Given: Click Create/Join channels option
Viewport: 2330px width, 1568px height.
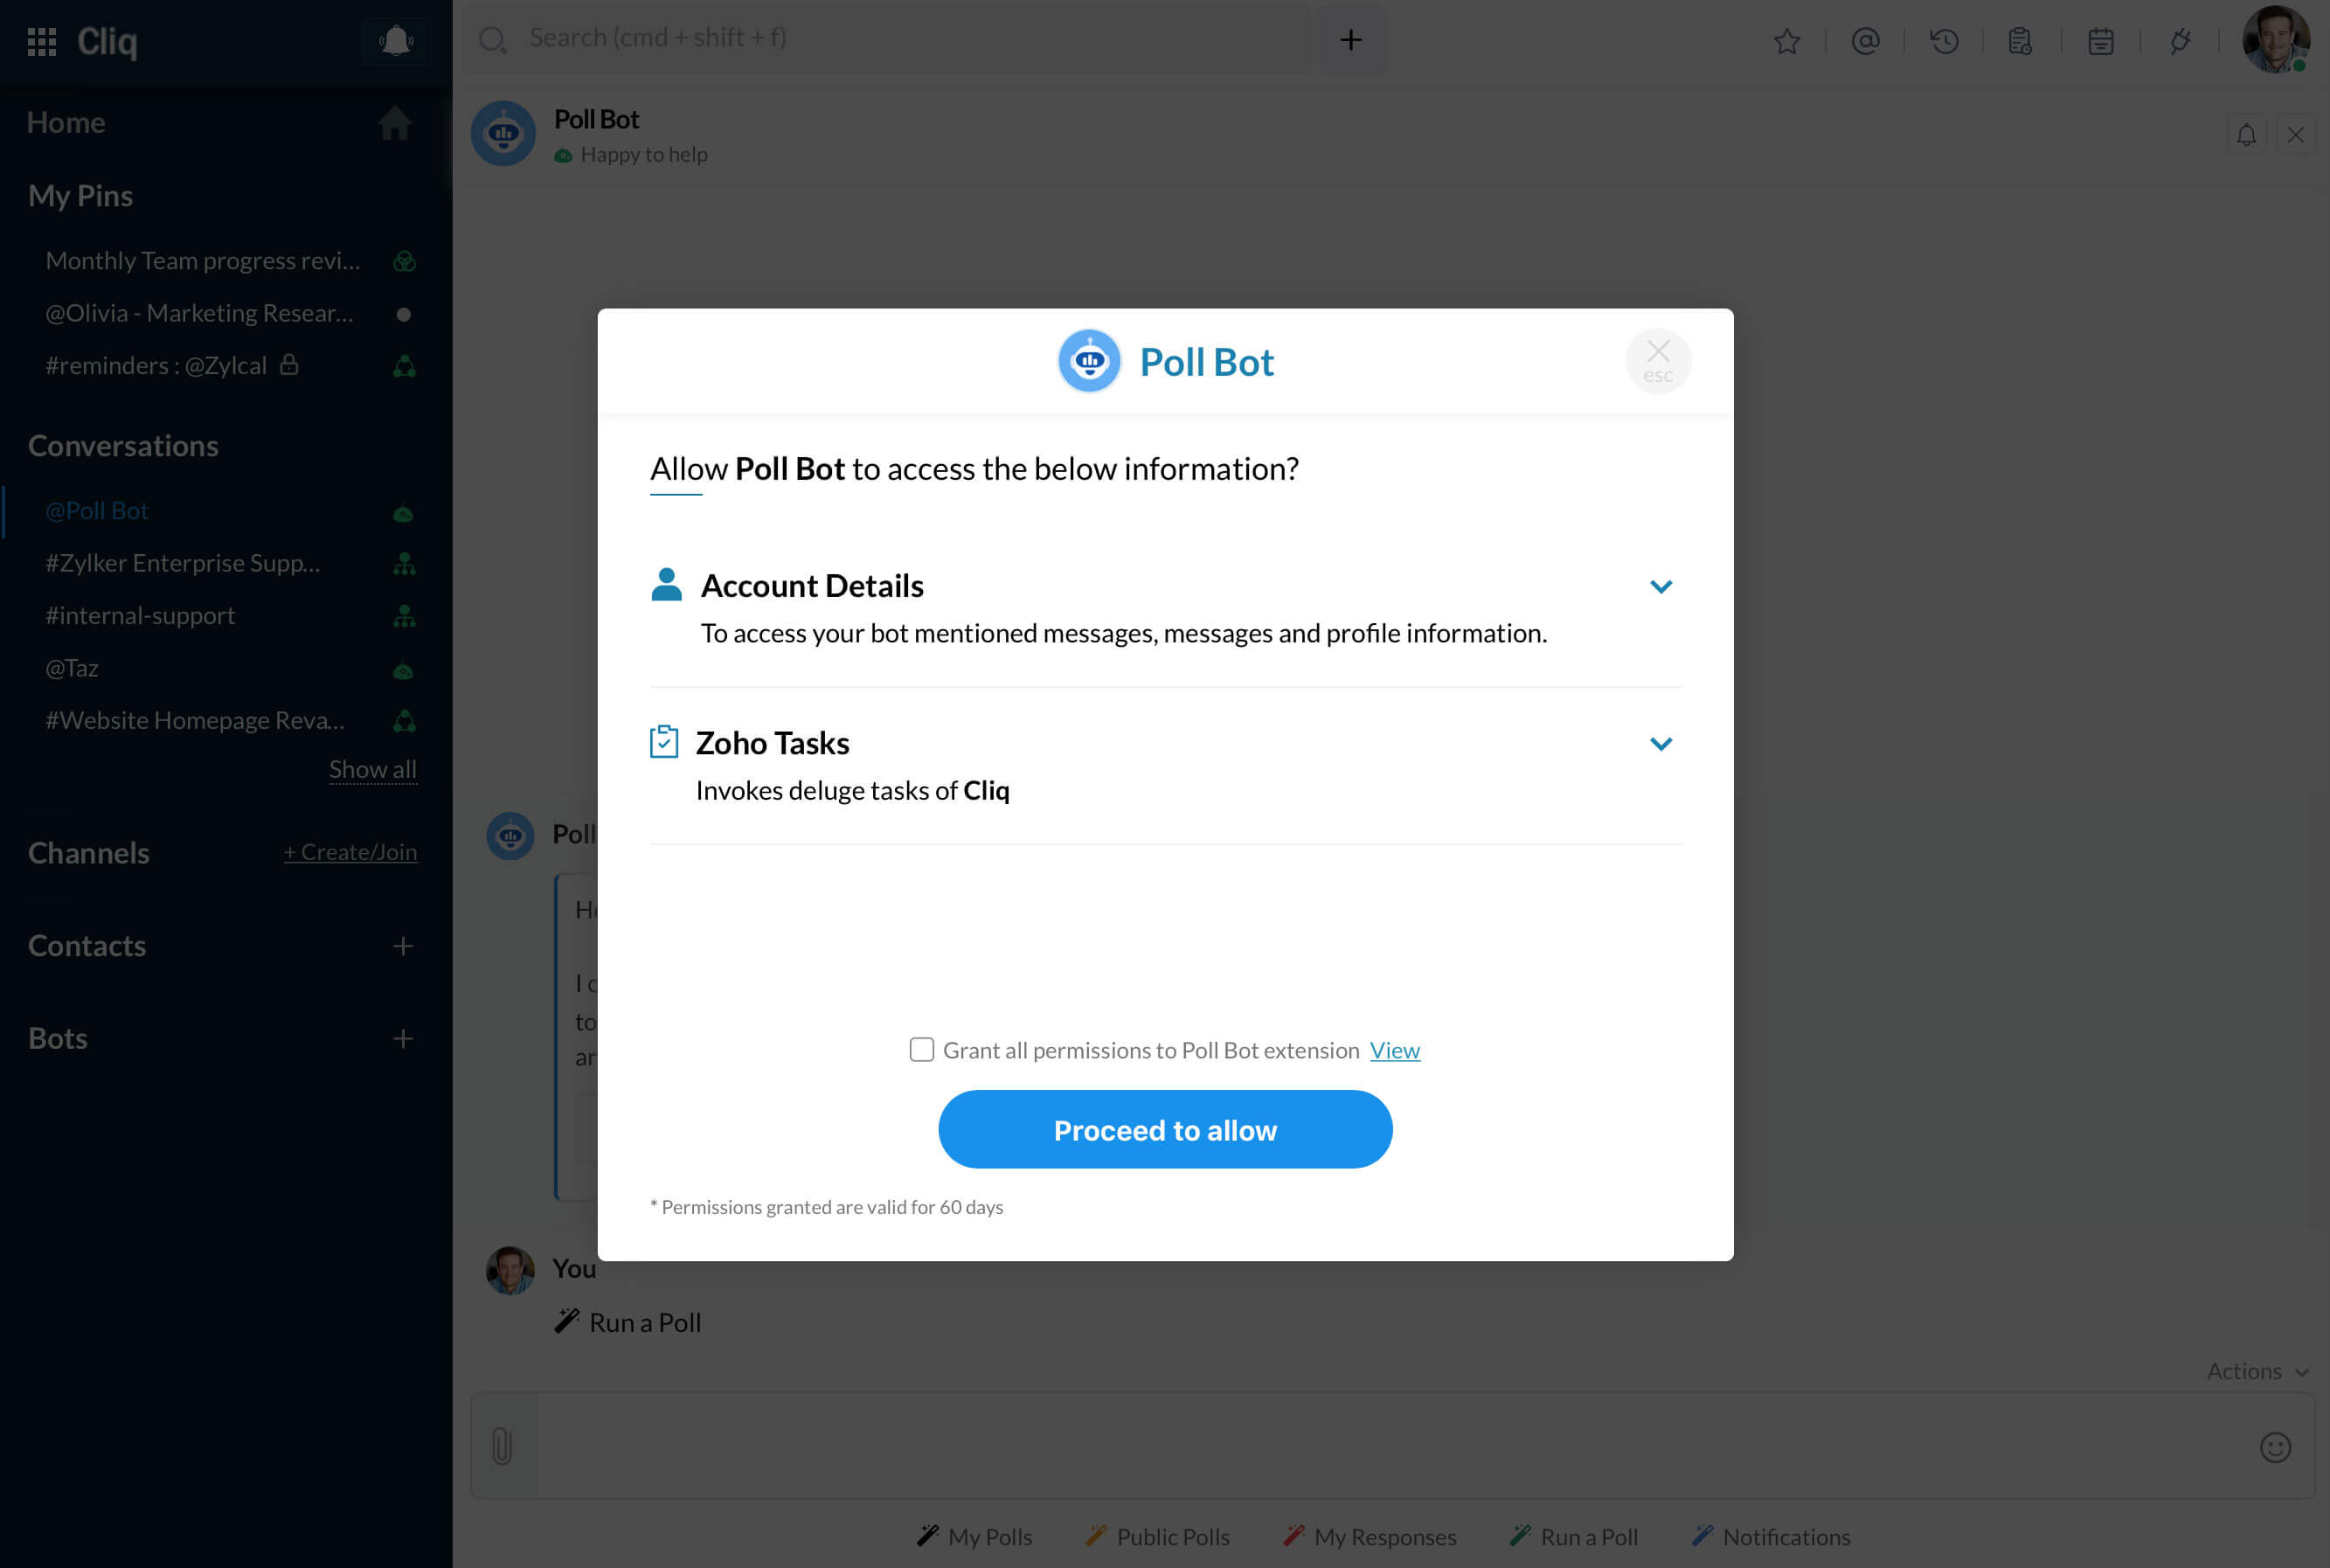Looking at the screenshot, I should click(350, 852).
